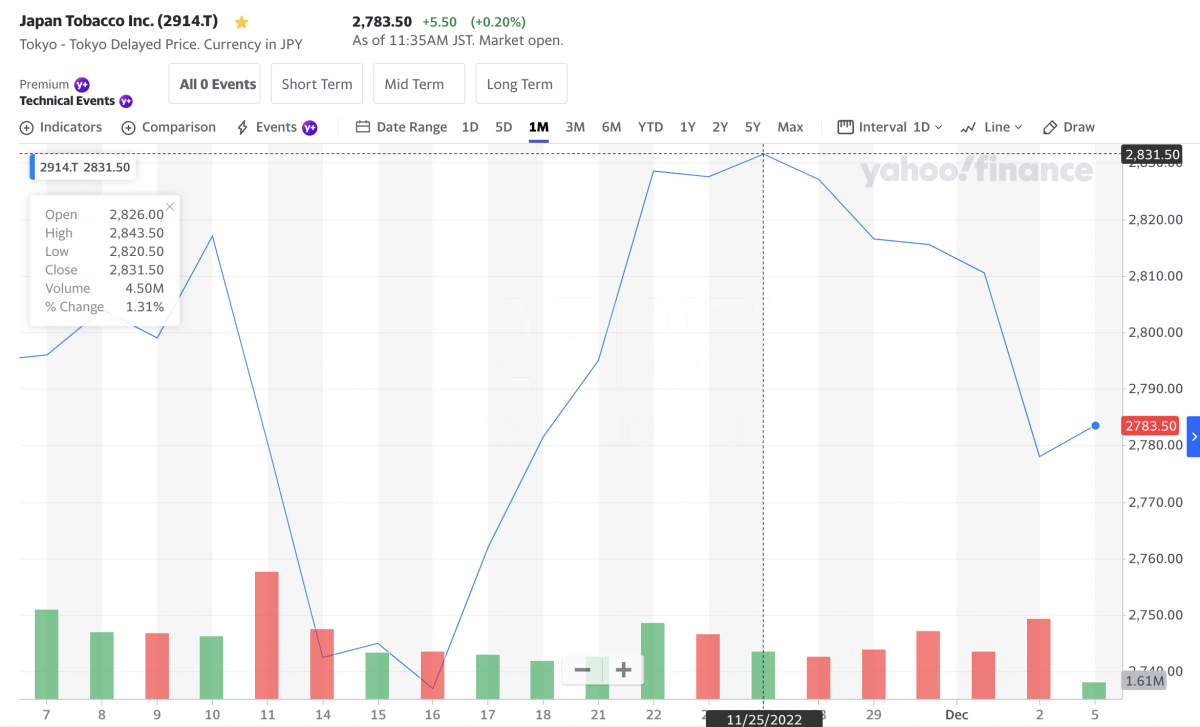1200x727 pixels.
Task: Switch range to YTD
Action: click(x=650, y=127)
